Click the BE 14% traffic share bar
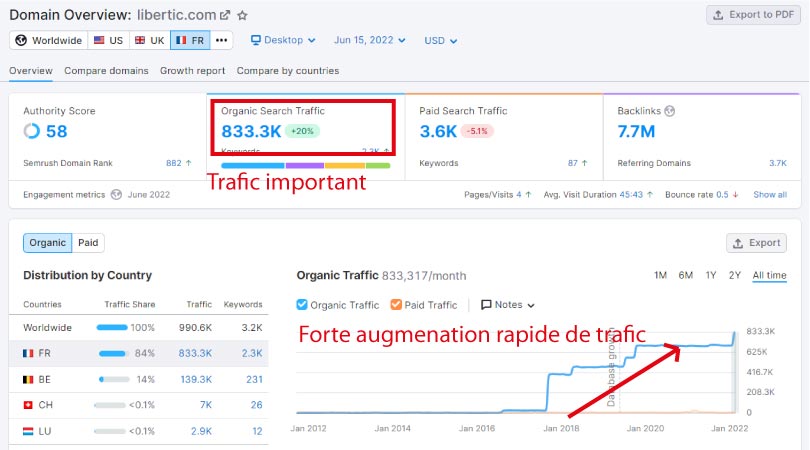Viewport: 810px width, 450px height. coord(114,380)
